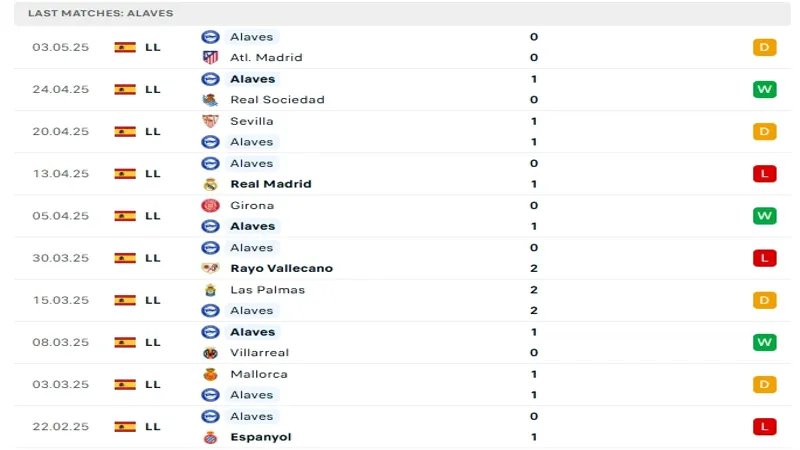Click the Girona club crest icon
This screenshot has height=450, width=800.
tap(210, 205)
